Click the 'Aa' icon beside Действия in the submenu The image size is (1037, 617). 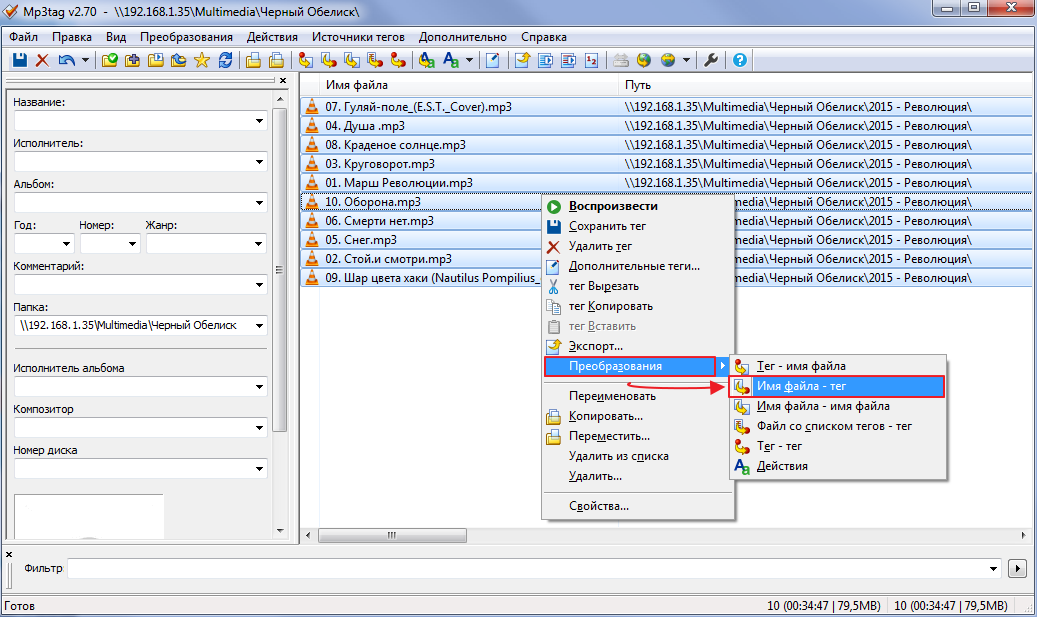(742, 466)
